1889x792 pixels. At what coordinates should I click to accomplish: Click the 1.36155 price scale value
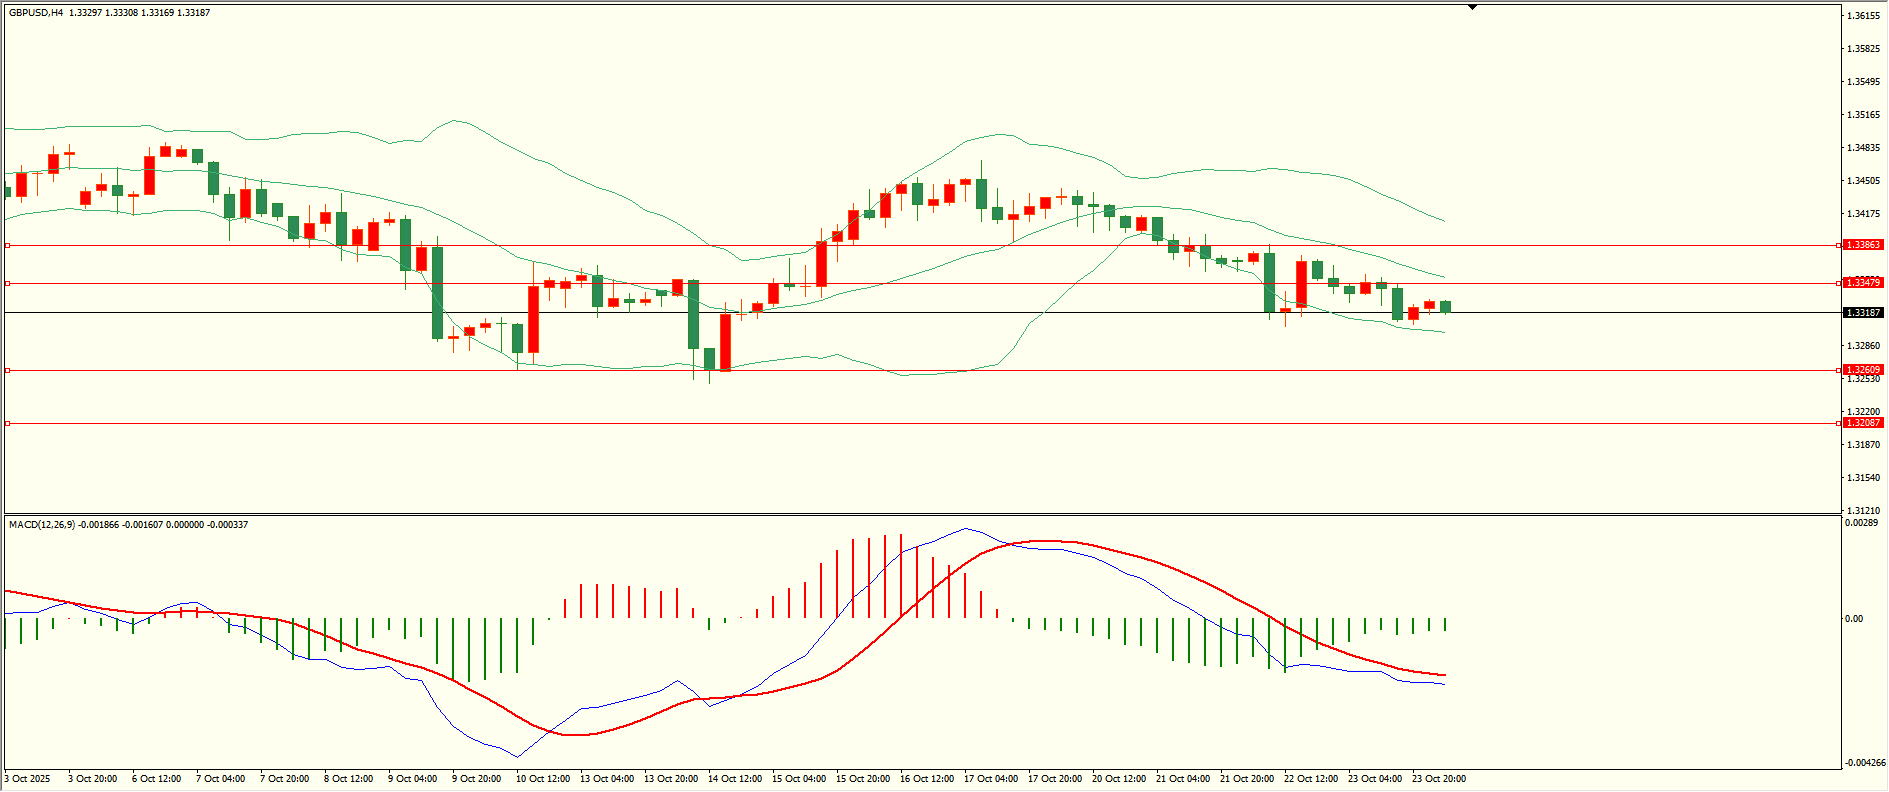[1862, 16]
